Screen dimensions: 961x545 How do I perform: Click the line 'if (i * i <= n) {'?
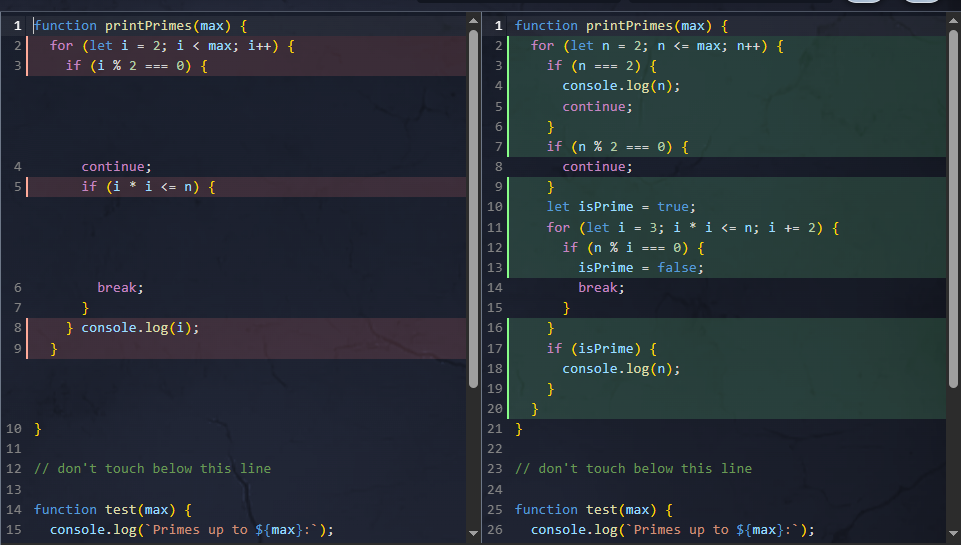click(148, 187)
